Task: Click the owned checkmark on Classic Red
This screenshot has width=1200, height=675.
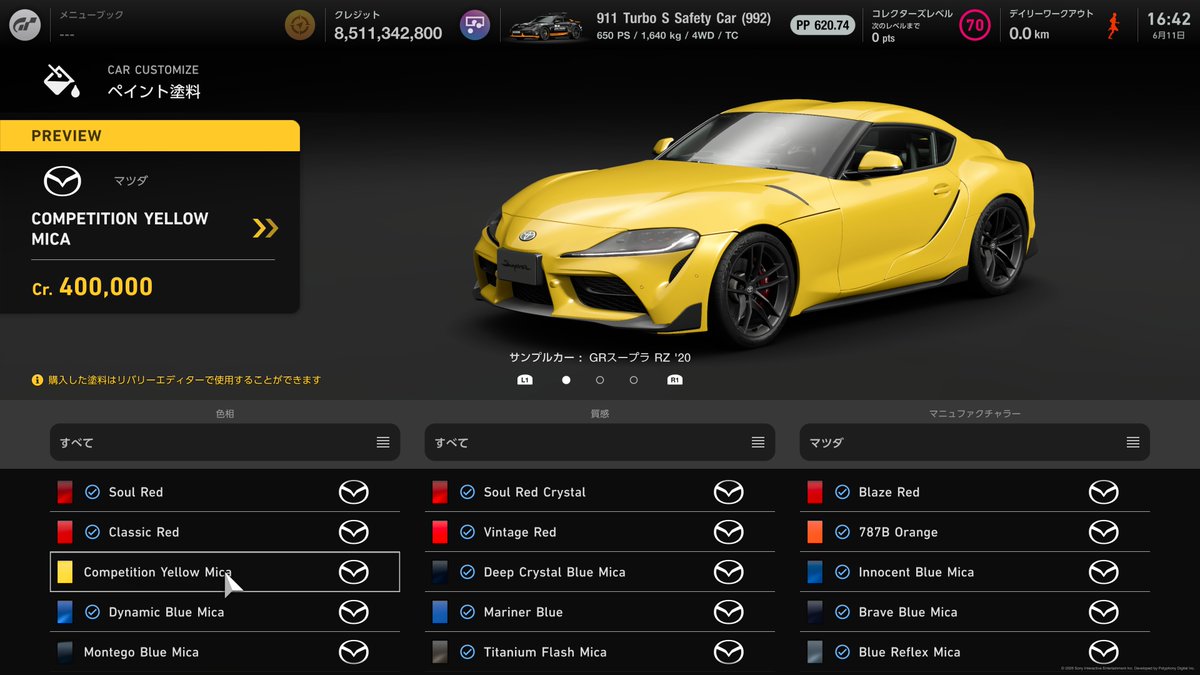Action: click(x=92, y=532)
